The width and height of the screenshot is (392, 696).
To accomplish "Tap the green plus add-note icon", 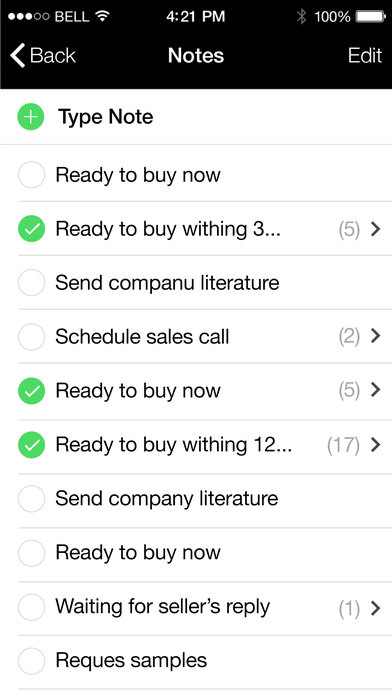I will (31, 117).
